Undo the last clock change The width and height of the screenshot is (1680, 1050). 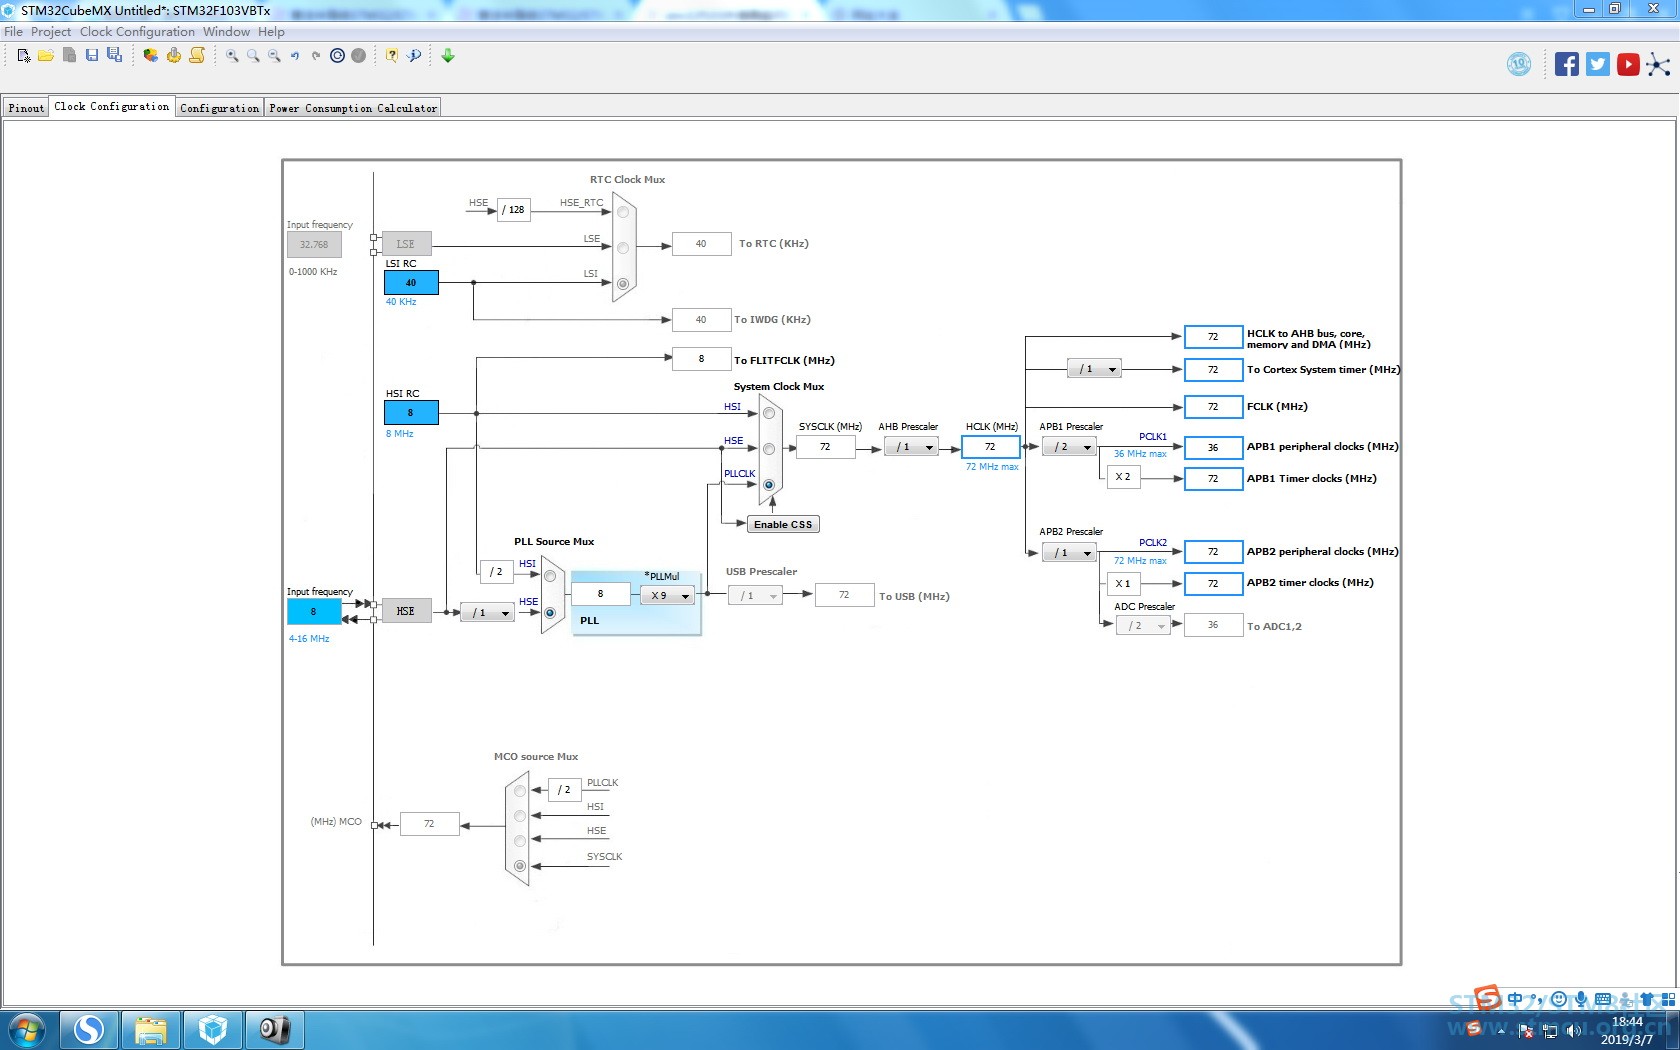coord(295,56)
